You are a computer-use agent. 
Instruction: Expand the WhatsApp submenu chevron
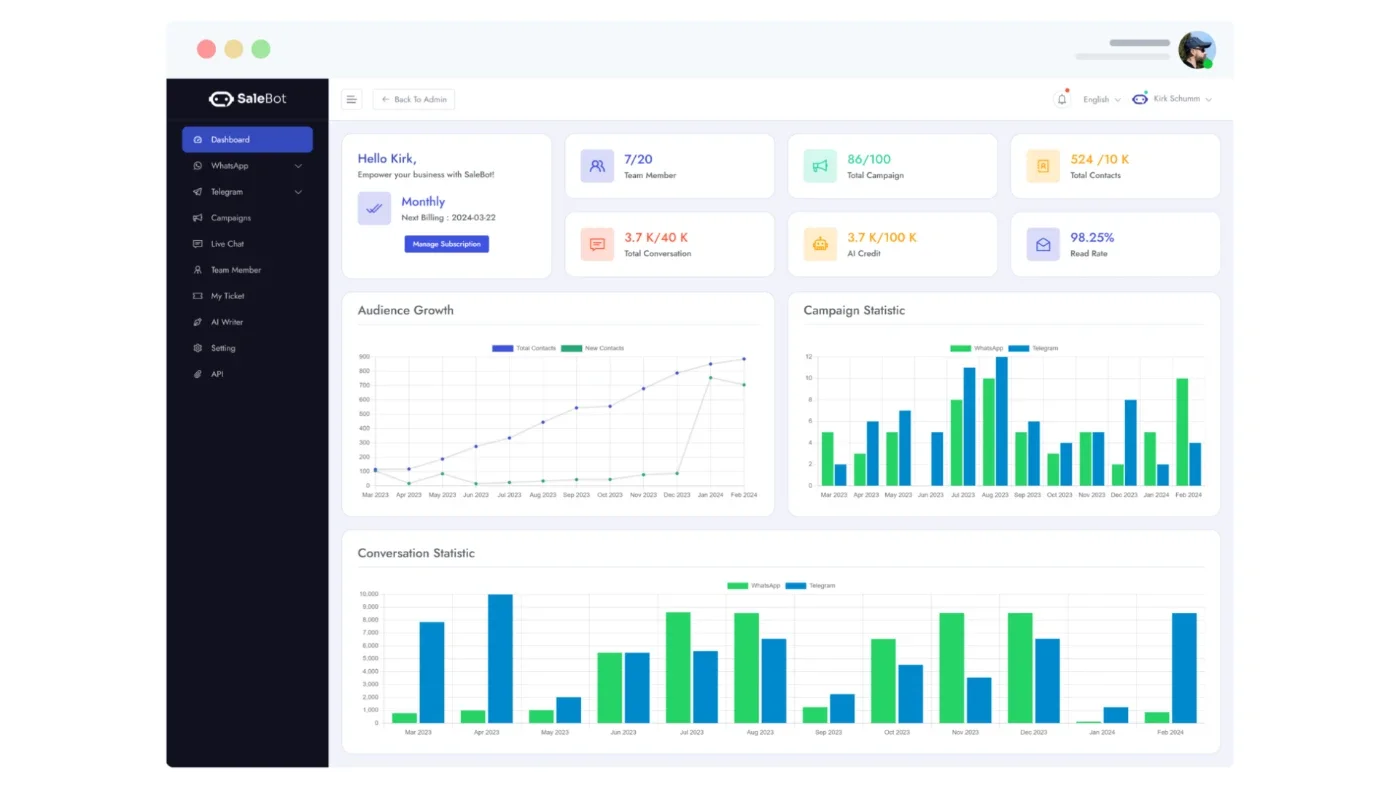[298, 166]
